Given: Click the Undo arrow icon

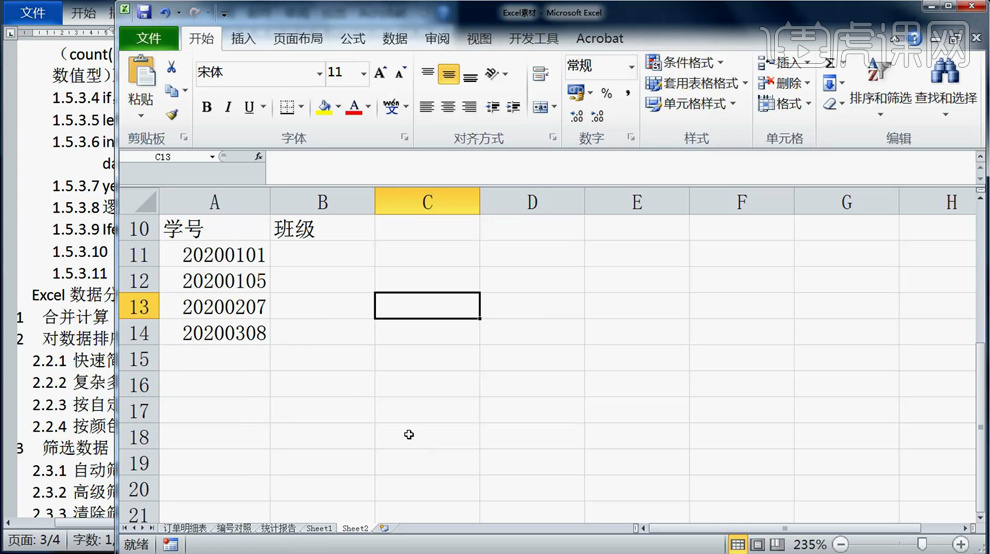Looking at the screenshot, I should coord(165,11).
